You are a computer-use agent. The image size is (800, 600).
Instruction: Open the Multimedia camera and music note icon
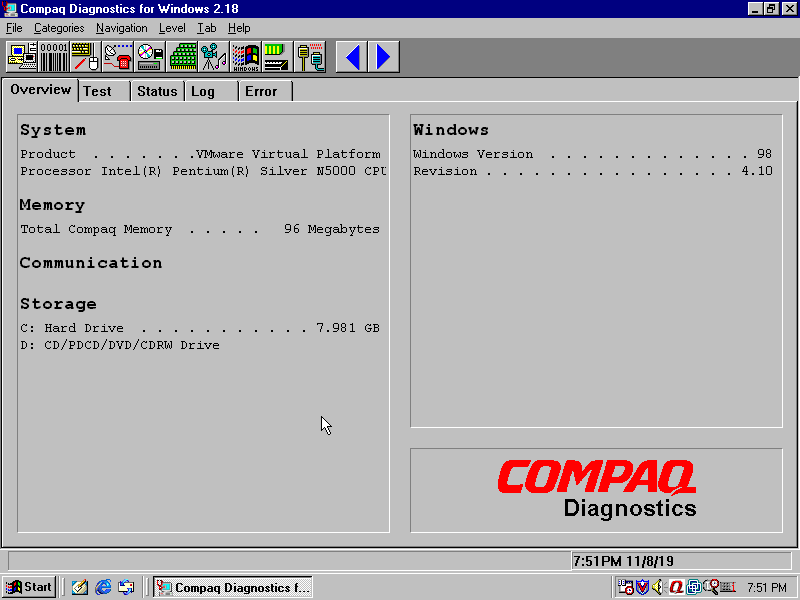click(214, 57)
